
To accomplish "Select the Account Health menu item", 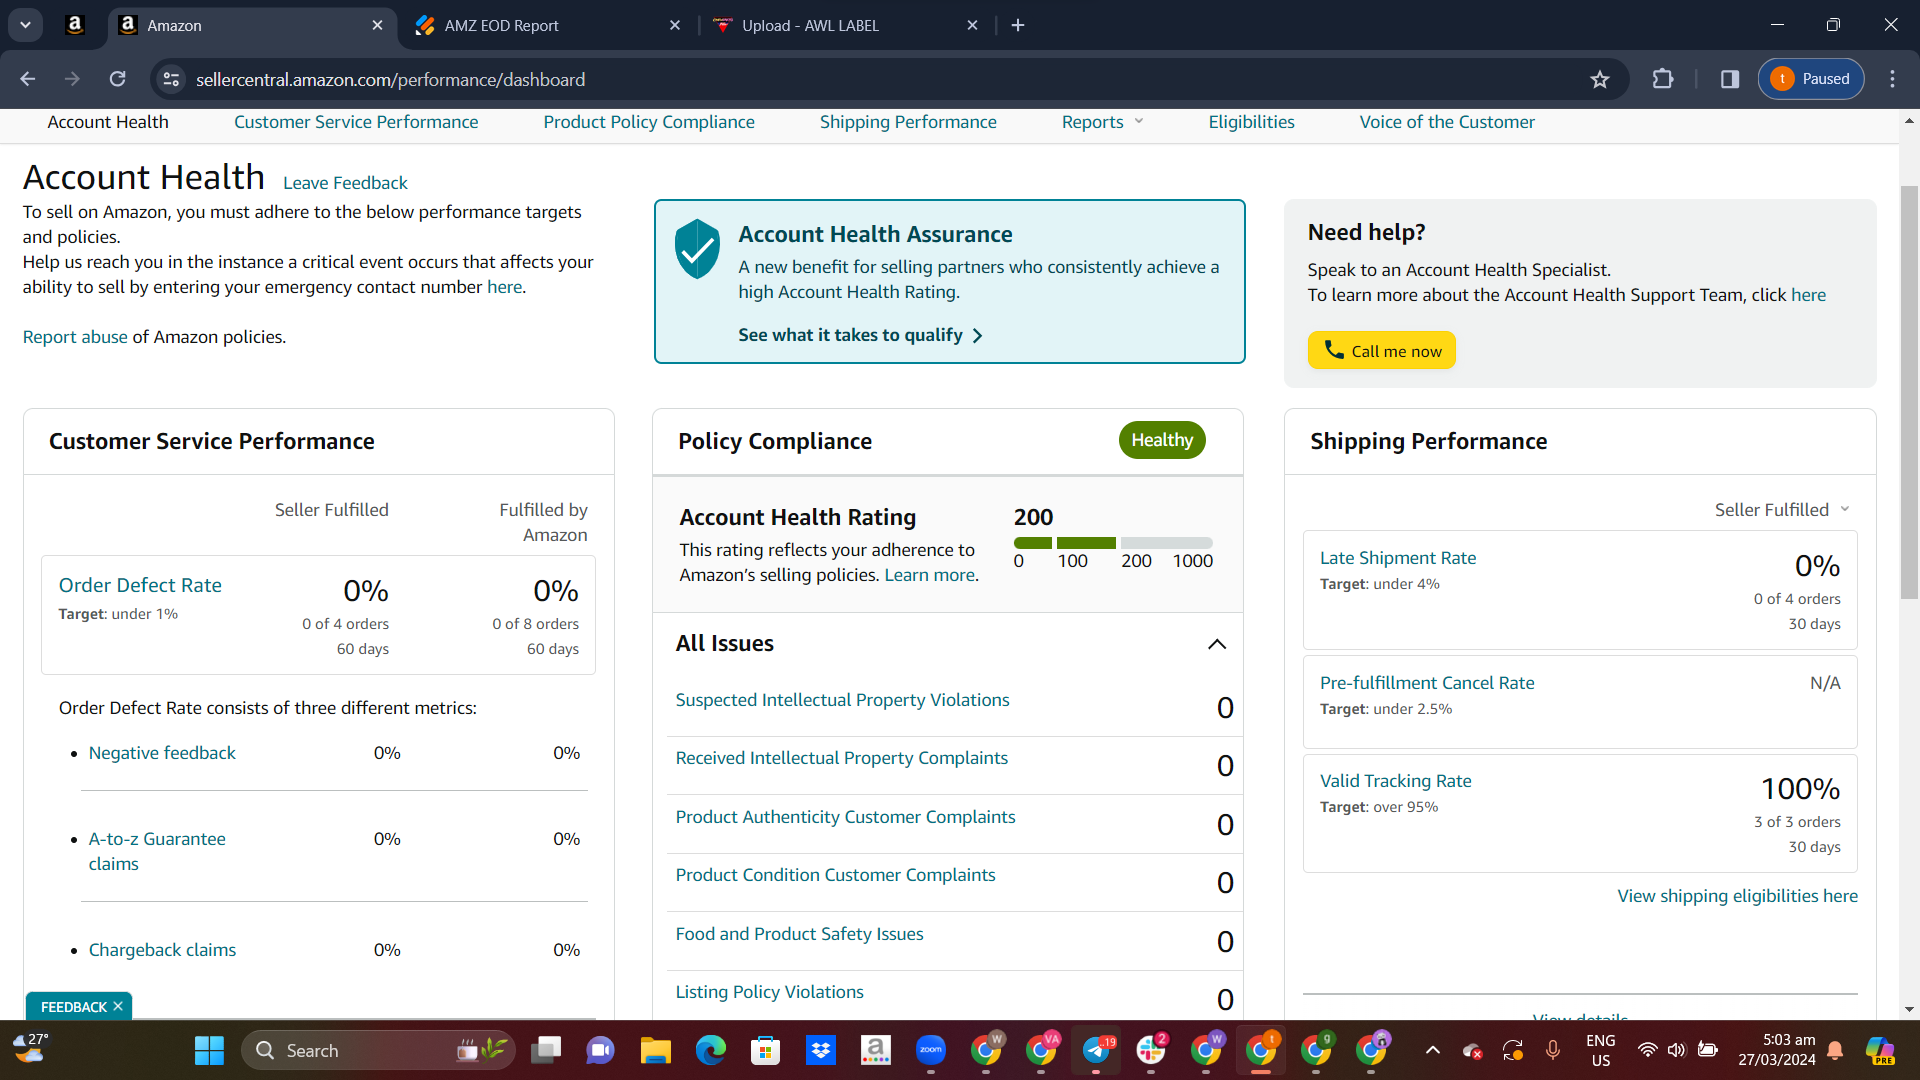I will (x=108, y=122).
